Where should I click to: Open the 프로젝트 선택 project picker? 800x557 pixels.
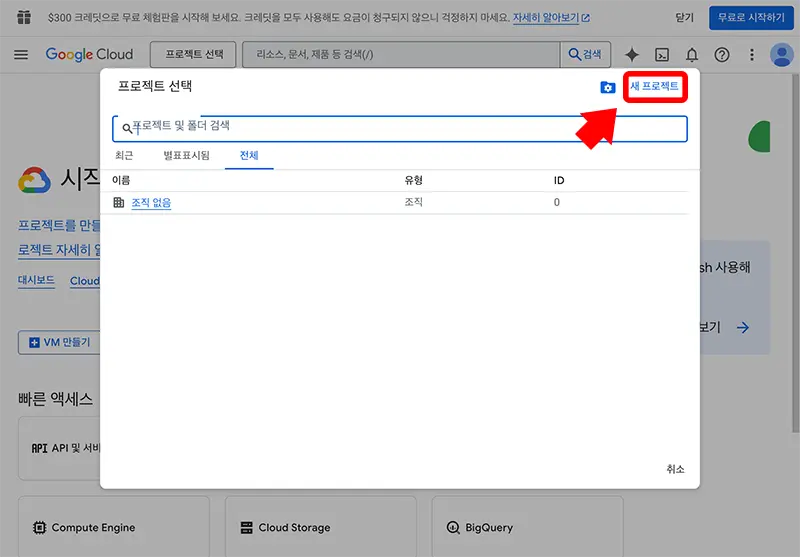tap(193, 55)
